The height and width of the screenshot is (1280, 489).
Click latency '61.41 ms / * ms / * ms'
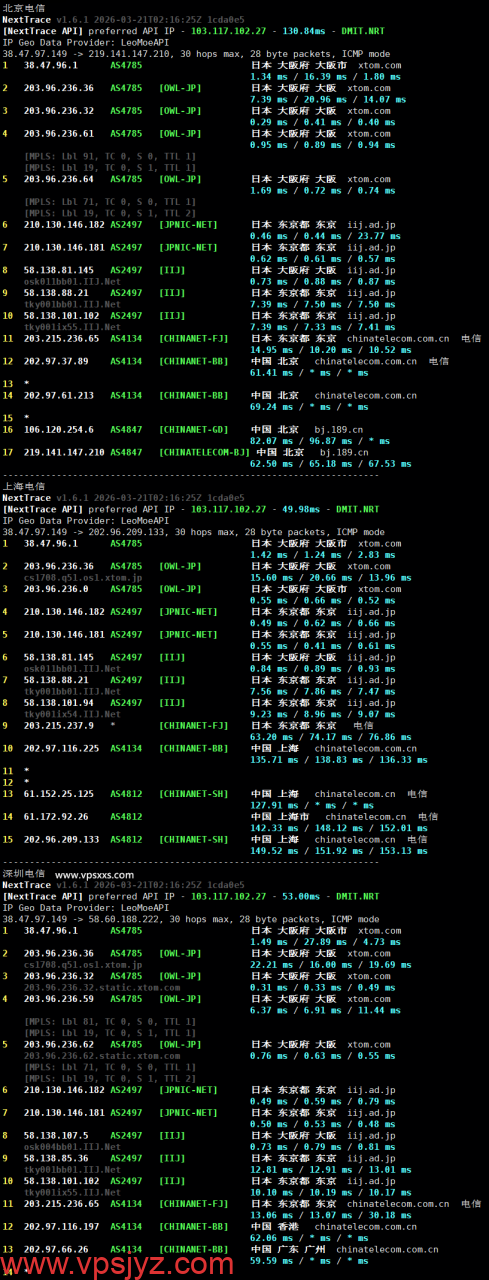click(309, 372)
